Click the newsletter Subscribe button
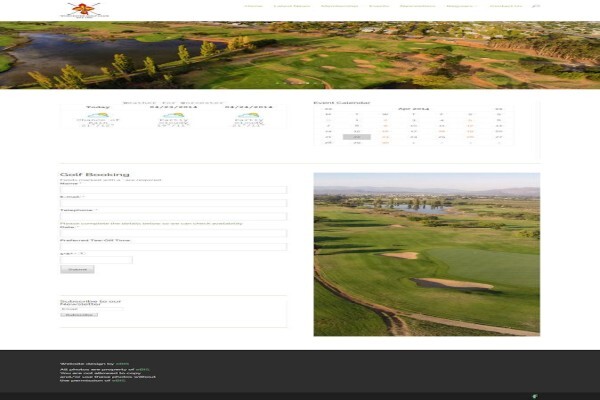This screenshot has height=400, width=600. tap(79, 315)
